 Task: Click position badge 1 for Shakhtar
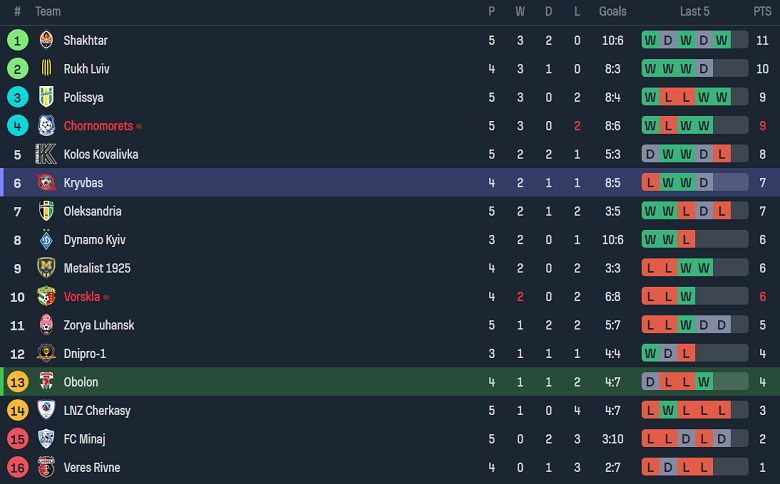click(17, 41)
